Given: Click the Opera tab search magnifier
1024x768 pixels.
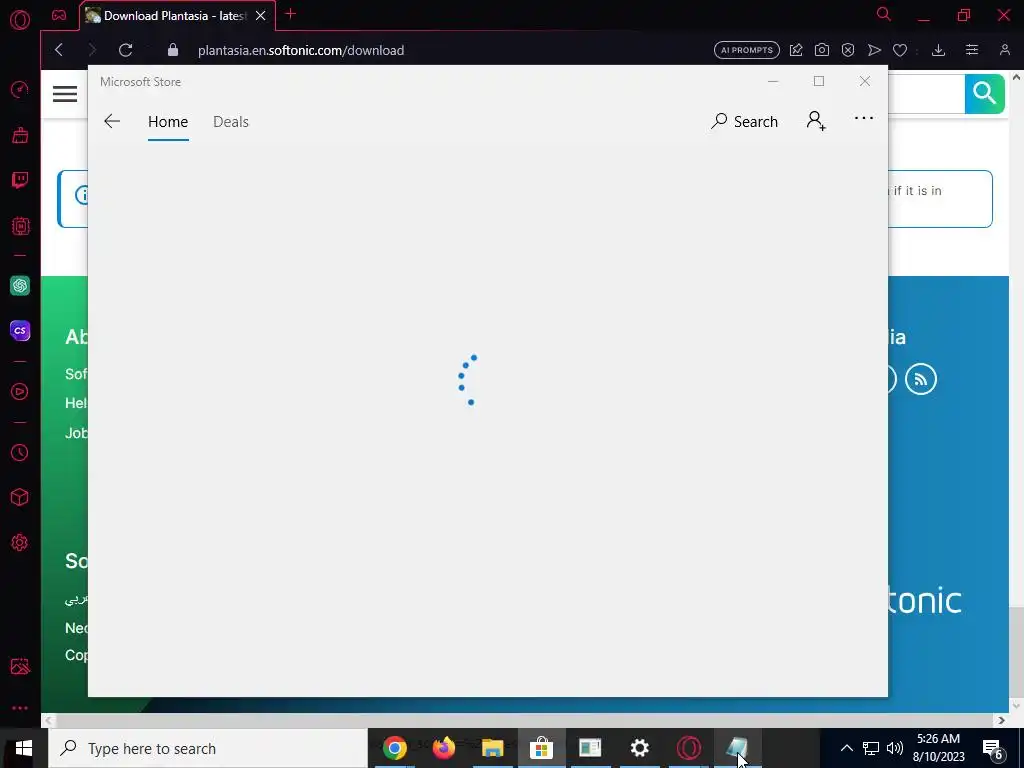Looking at the screenshot, I should [x=884, y=14].
